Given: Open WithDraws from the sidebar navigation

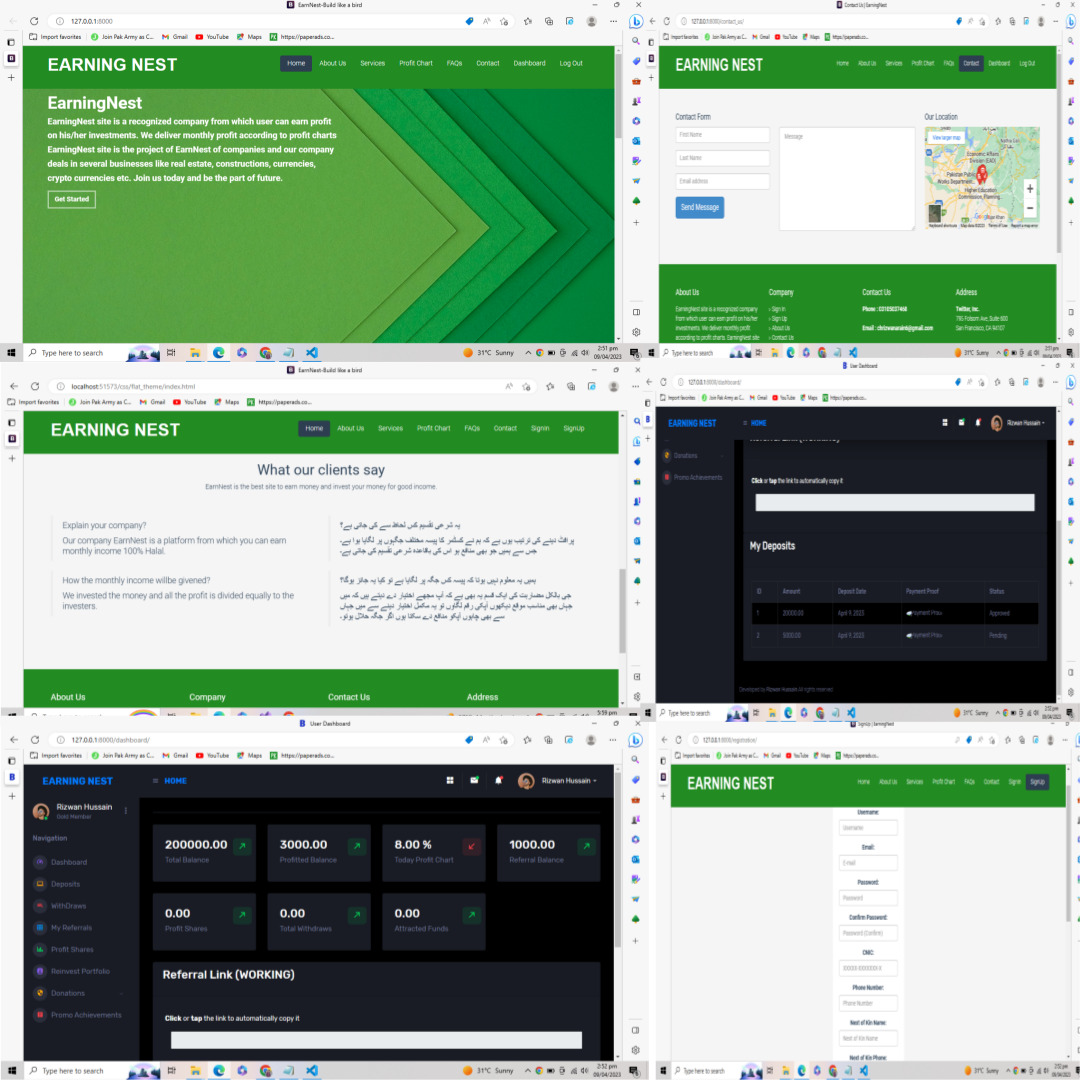Looking at the screenshot, I should click(68, 906).
